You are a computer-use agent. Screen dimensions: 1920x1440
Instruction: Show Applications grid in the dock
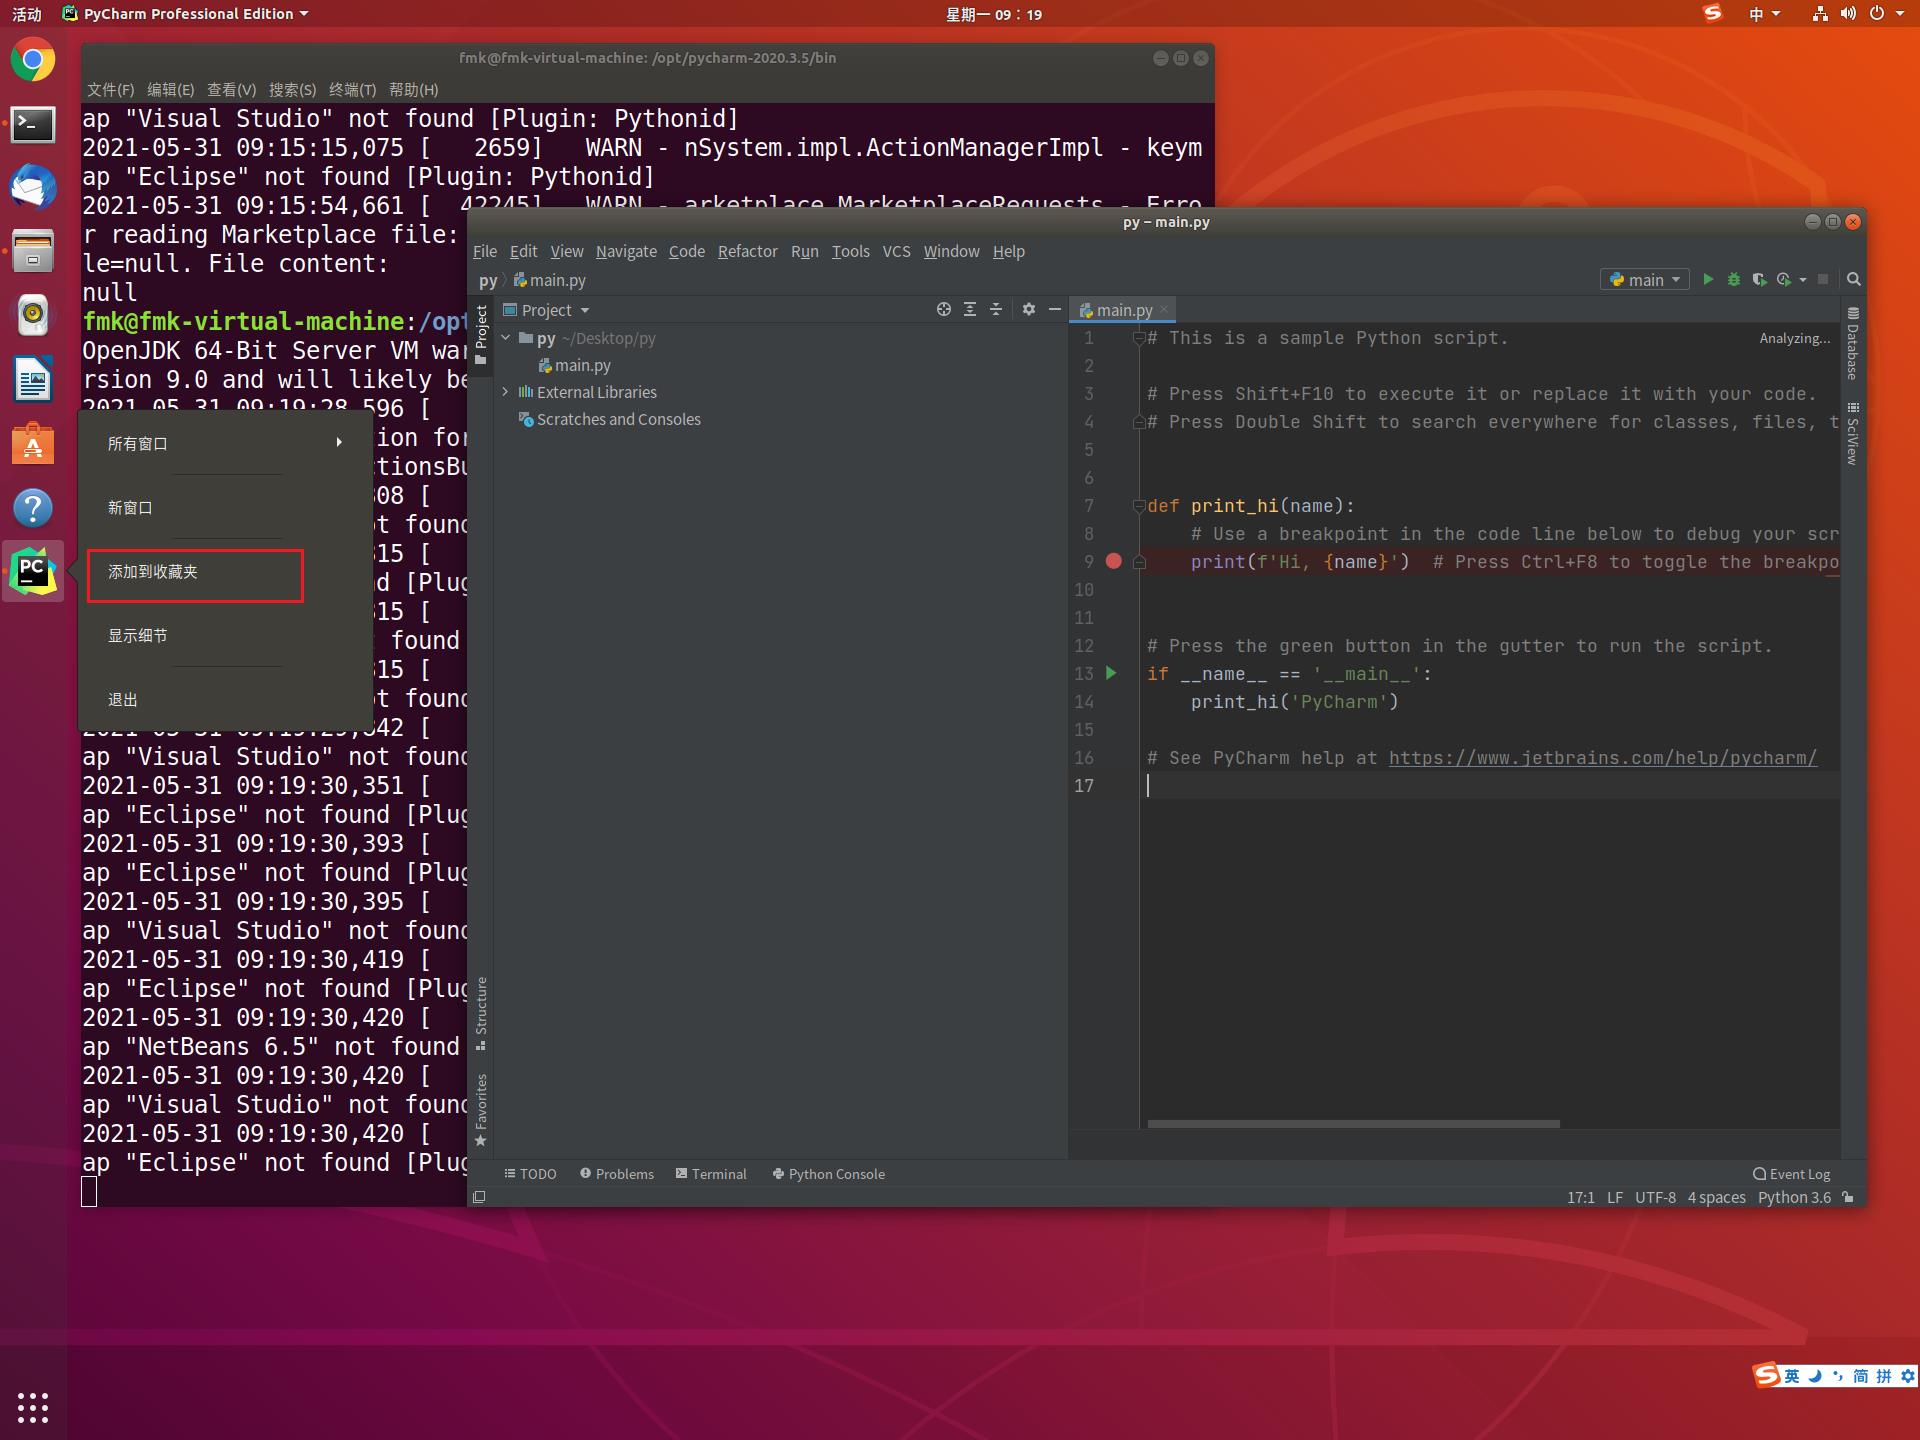[33, 1407]
